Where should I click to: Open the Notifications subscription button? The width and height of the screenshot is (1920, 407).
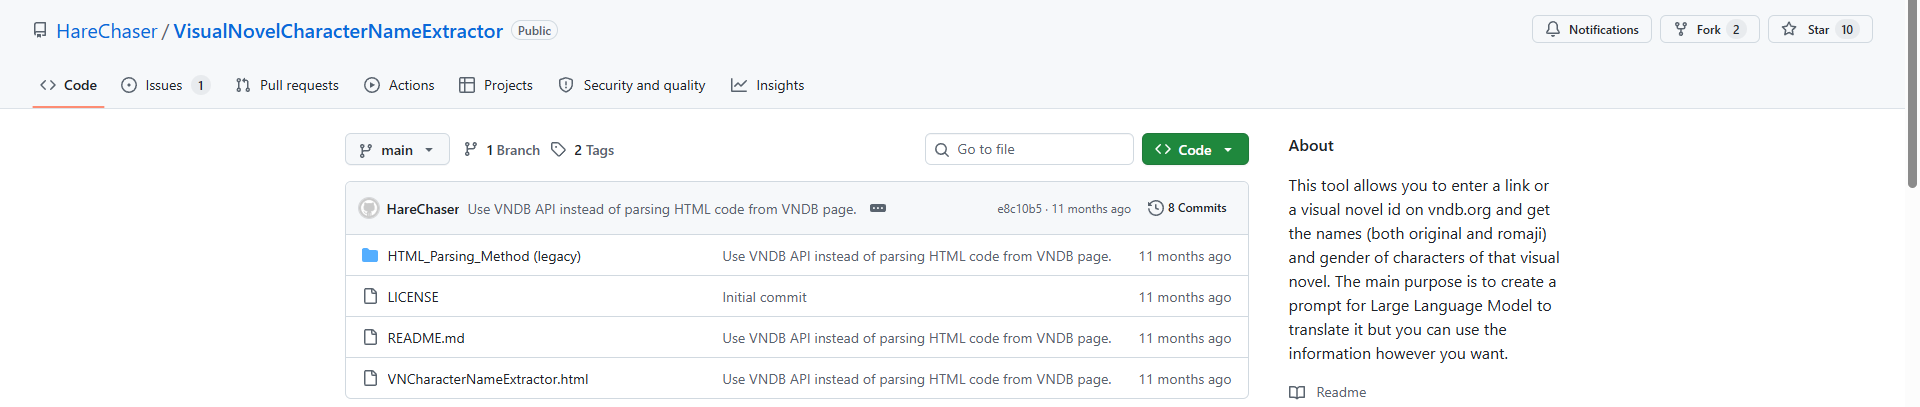tap(1591, 30)
